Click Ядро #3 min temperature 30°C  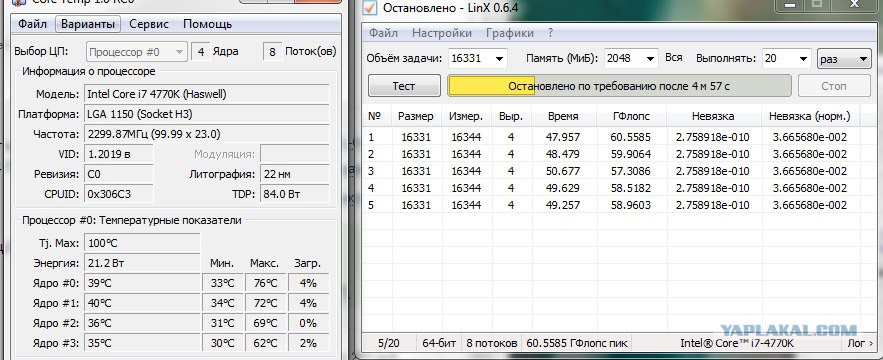pos(222,343)
